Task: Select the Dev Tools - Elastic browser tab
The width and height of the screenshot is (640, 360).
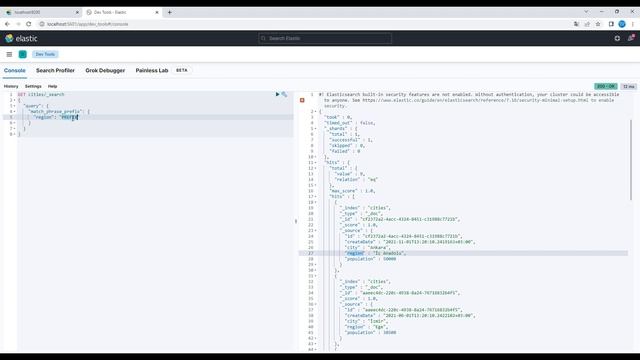Action: (122, 12)
